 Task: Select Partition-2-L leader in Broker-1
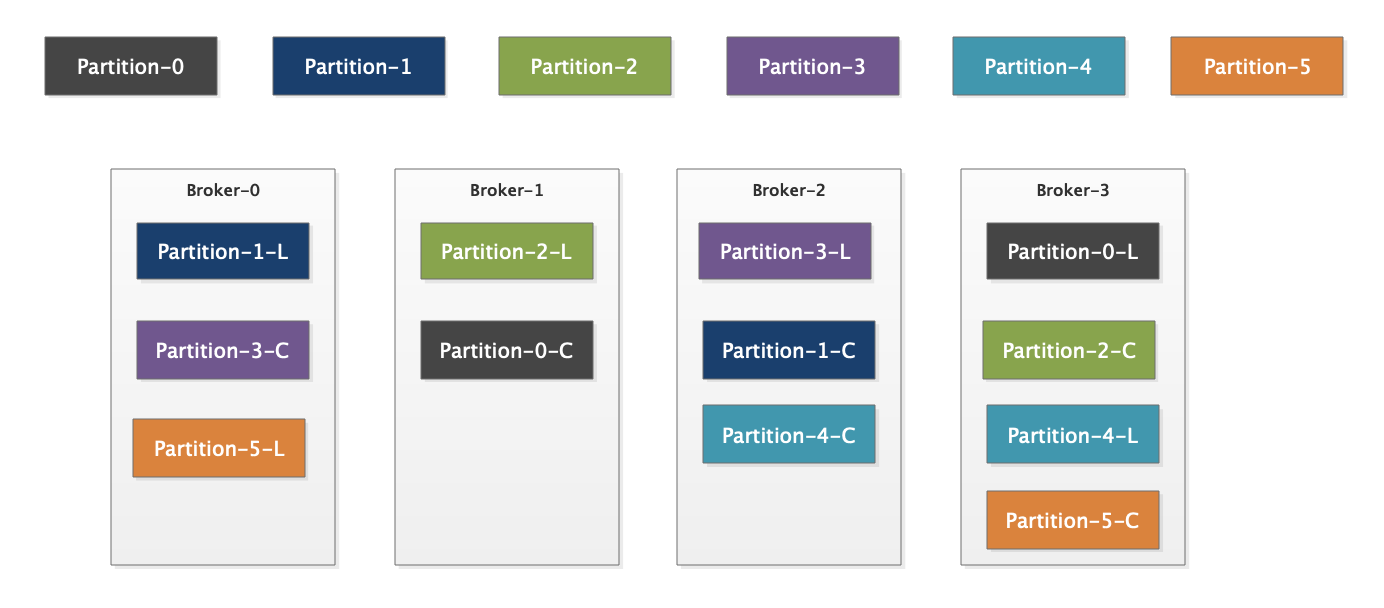tap(507, 251)
